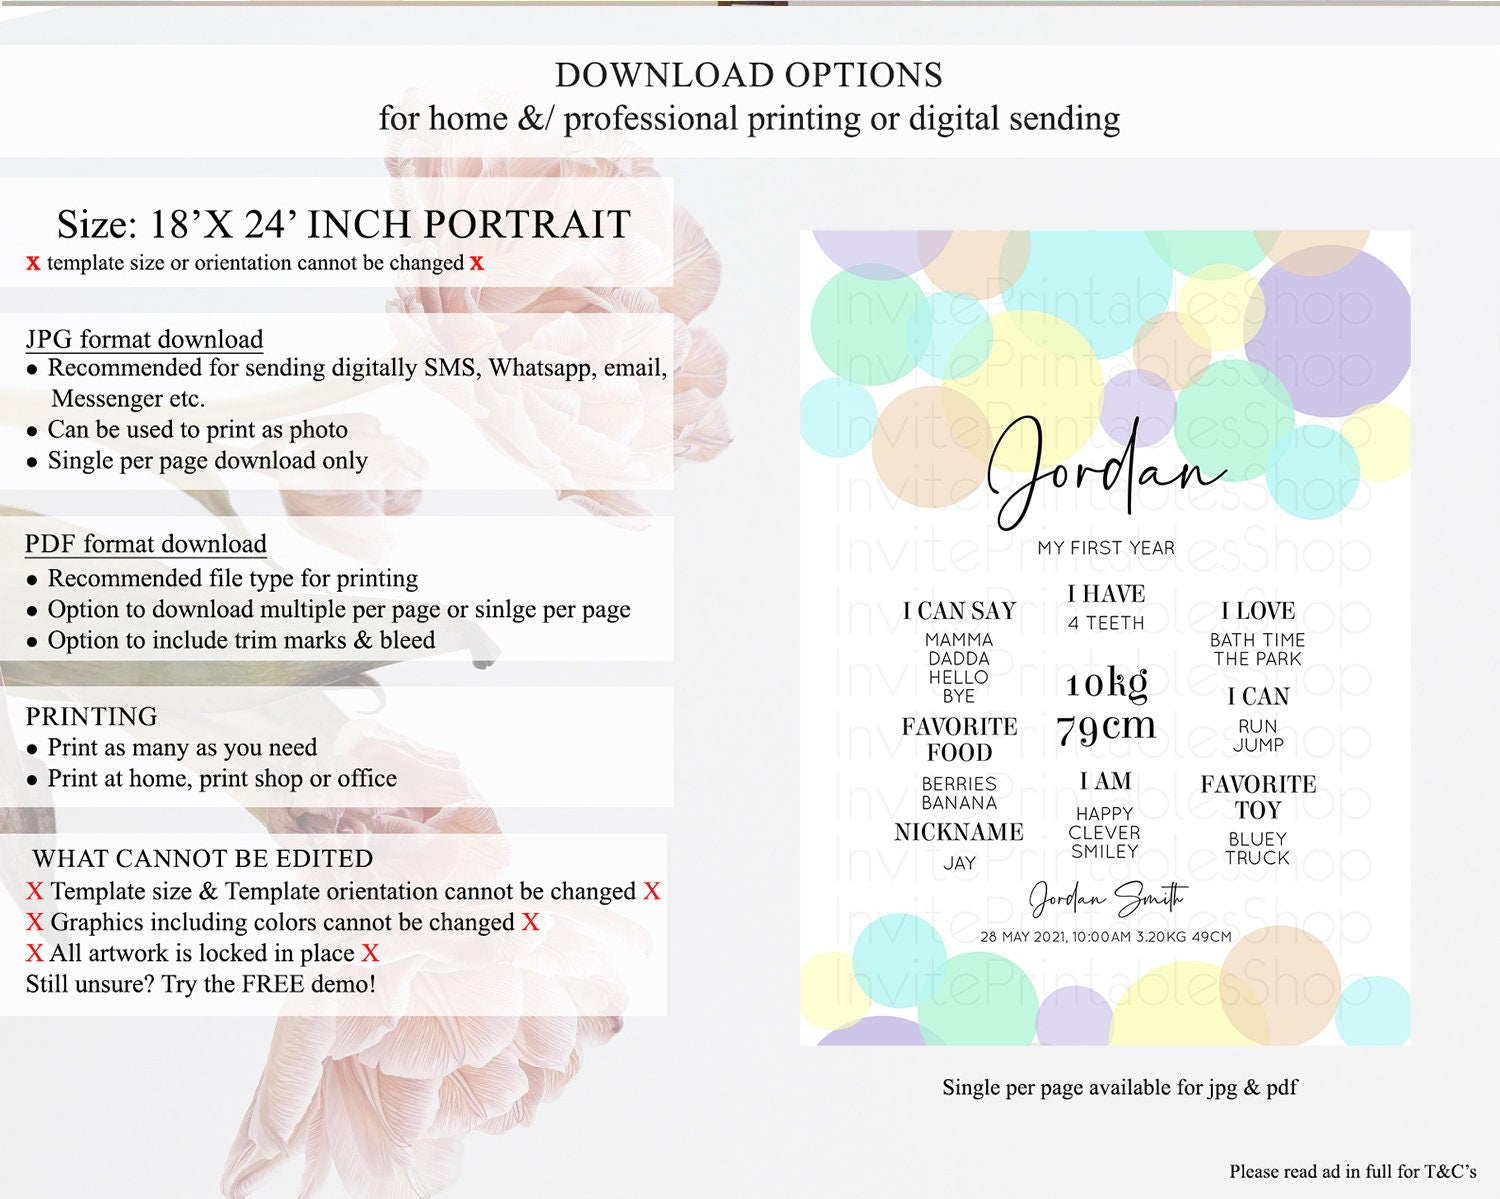Open the underlined "PDF format download" heading
Image resolution: width=1500 pixels, height=1199 pixels.
tap(146, 544)
